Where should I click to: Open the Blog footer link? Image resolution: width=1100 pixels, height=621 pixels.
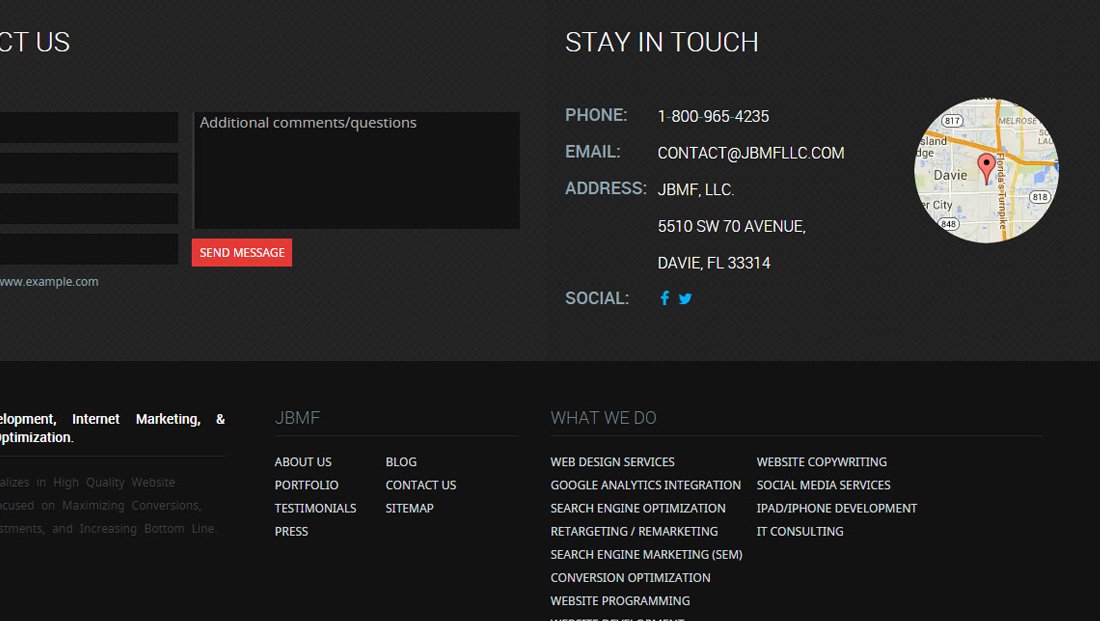click(x=401, y=462)
